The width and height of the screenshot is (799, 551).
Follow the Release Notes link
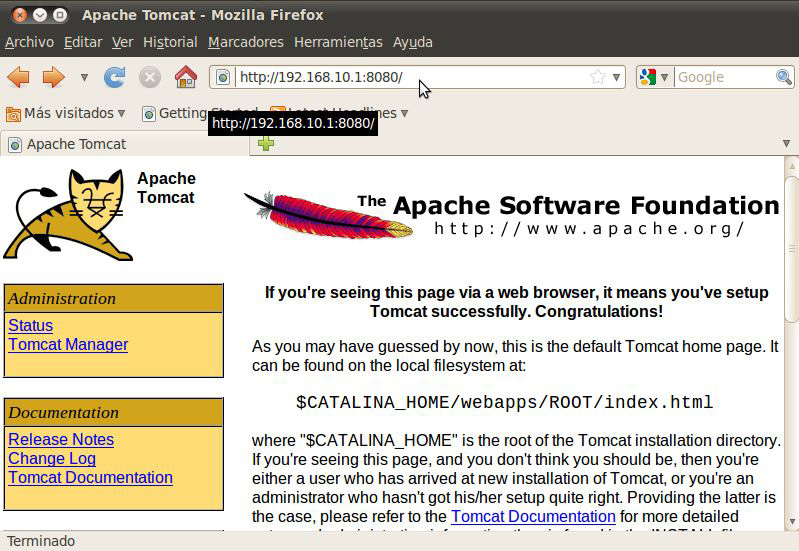click(61, 439)
